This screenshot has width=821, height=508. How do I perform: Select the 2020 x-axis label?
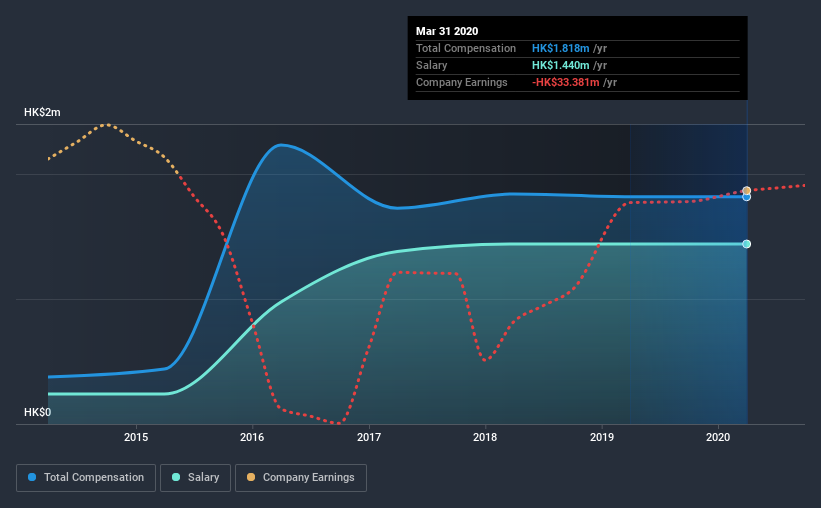point(718,437)
